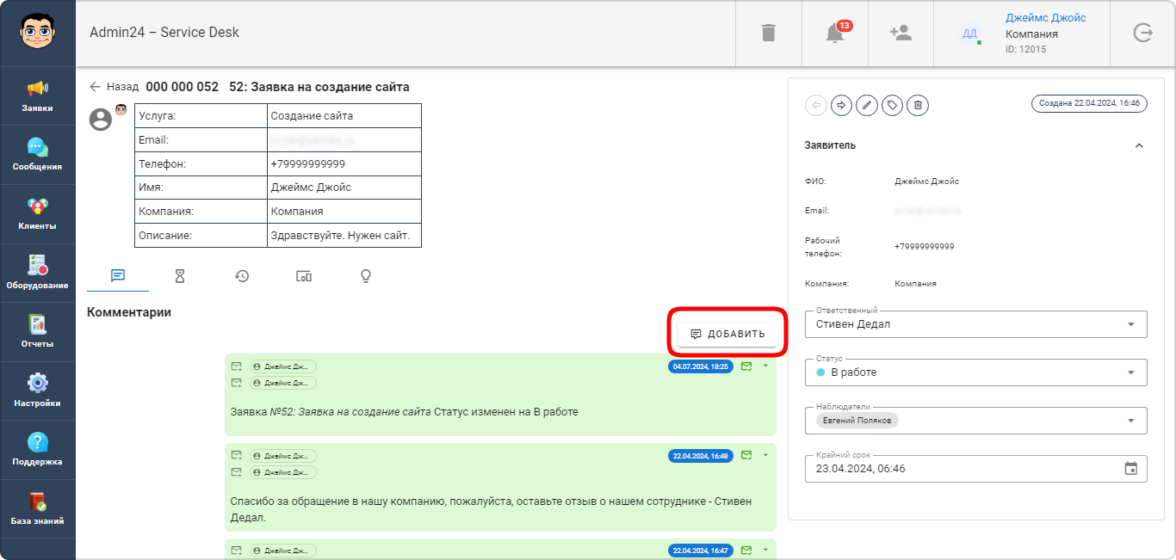This screenshot has width=1176, height=560.
Task: Click the Добавить comment button
Action: [728, 334]
